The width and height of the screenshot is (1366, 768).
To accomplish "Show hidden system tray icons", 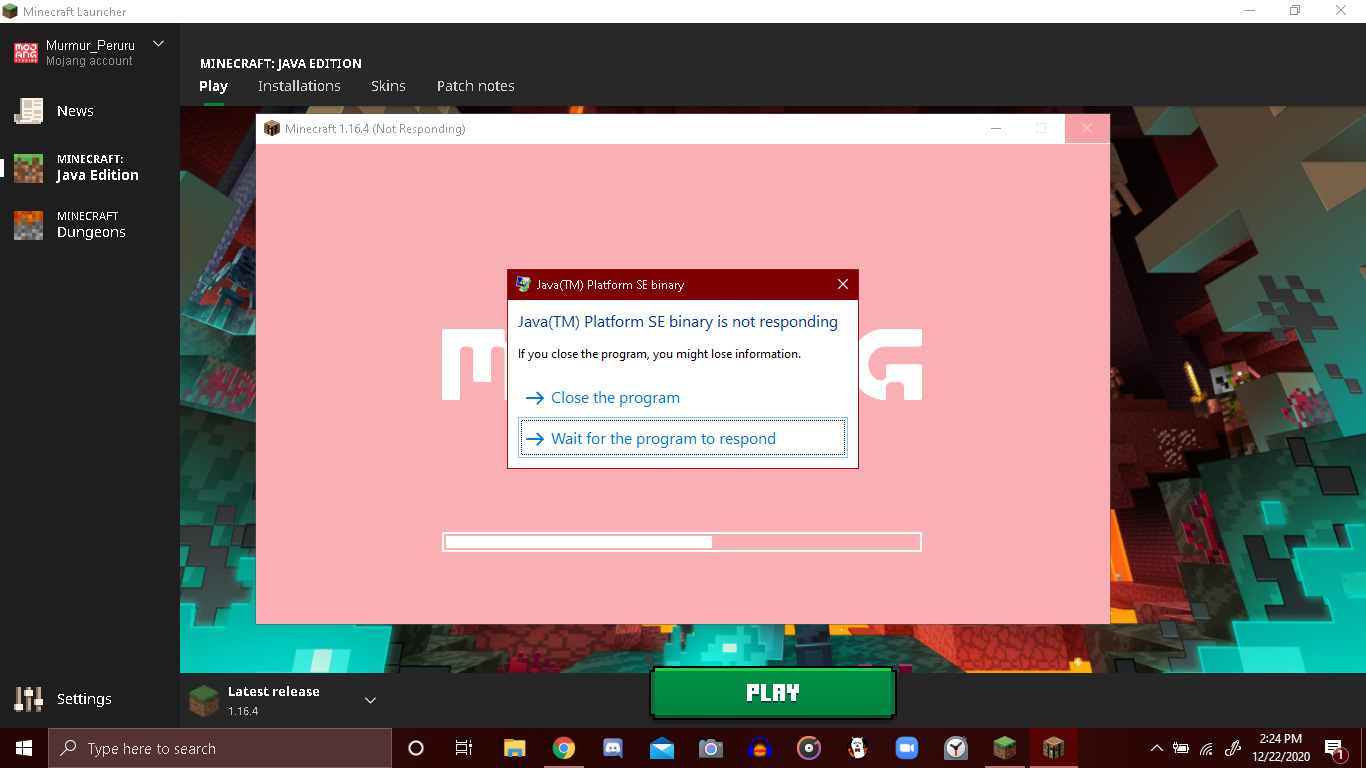I will point(1157,748).
